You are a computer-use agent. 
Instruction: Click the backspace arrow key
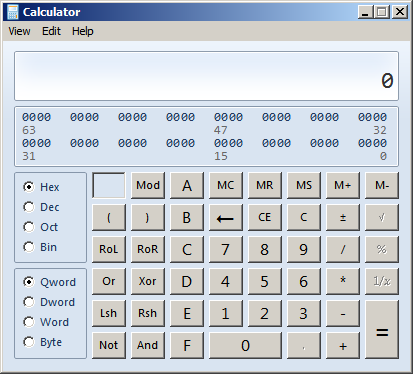226,217
